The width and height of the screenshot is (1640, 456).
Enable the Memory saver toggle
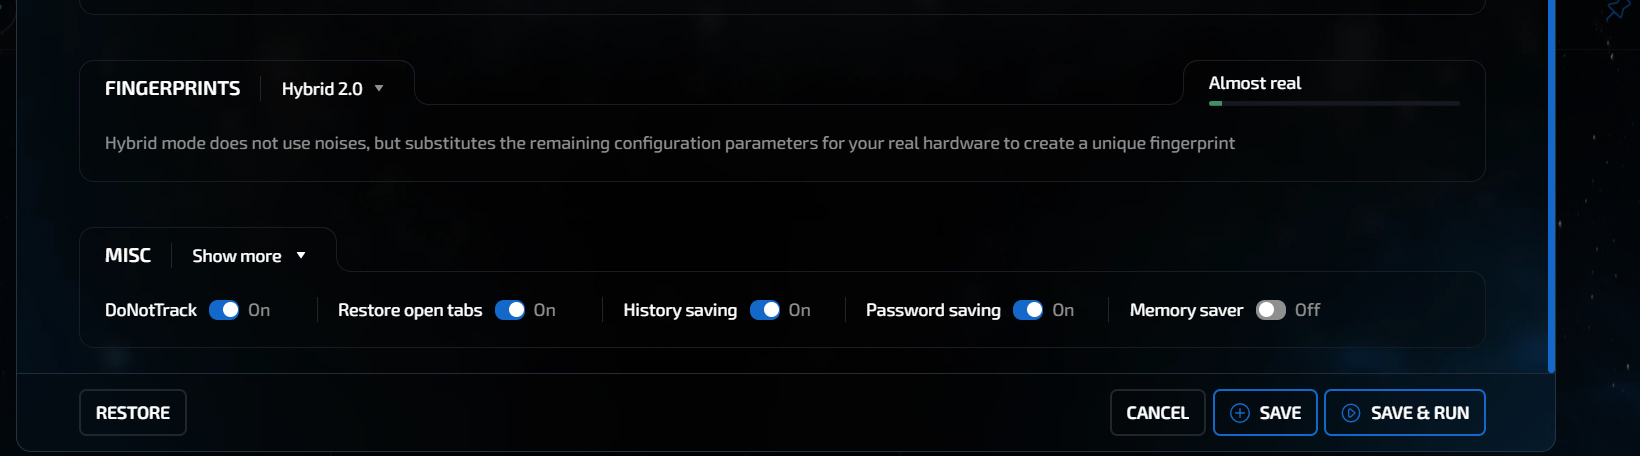tap(1271, 310)
